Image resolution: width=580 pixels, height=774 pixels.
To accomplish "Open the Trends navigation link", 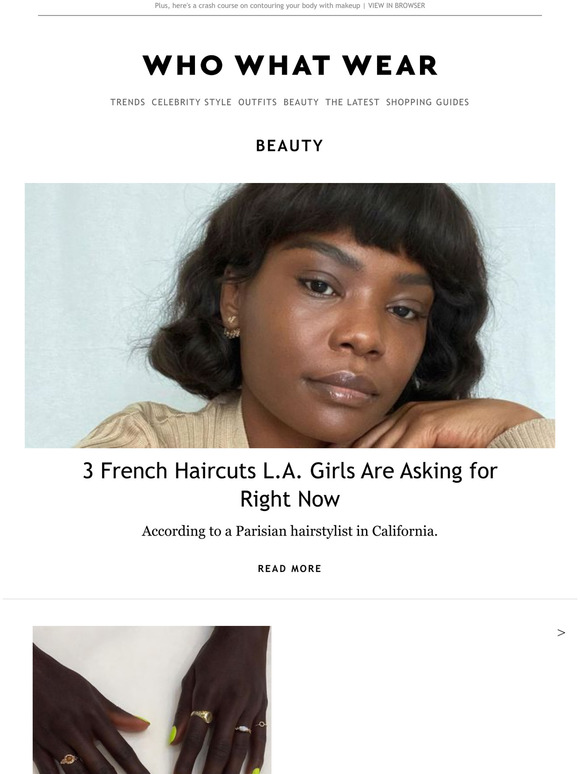I will (x=128, y=102).
